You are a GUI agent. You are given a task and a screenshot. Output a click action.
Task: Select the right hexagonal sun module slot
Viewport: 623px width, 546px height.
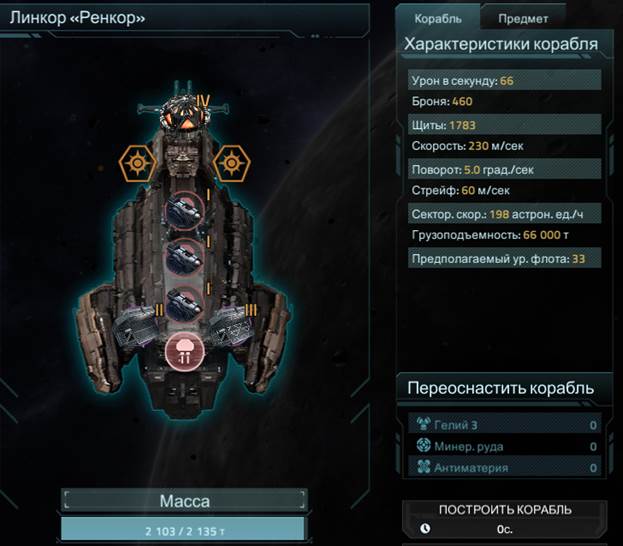click(x=232, y=163)
